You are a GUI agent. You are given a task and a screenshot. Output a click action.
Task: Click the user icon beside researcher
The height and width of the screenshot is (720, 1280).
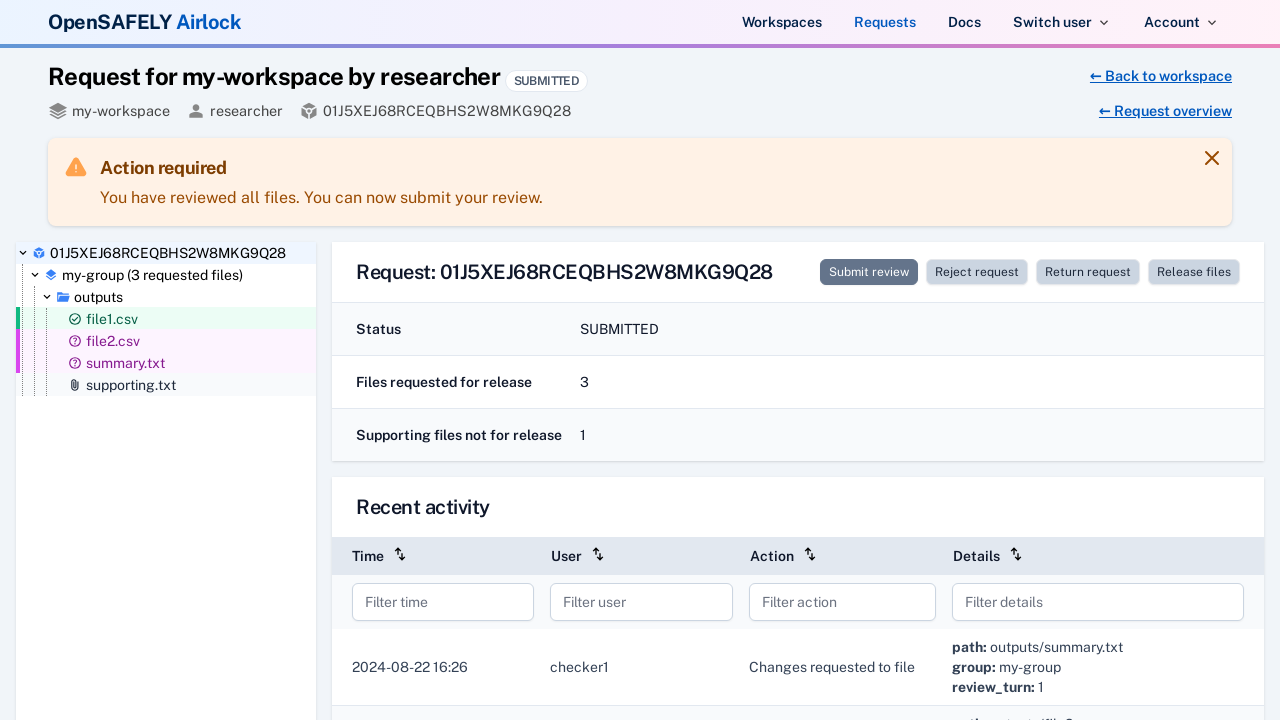pyautogui.click(x=196, y=111)
